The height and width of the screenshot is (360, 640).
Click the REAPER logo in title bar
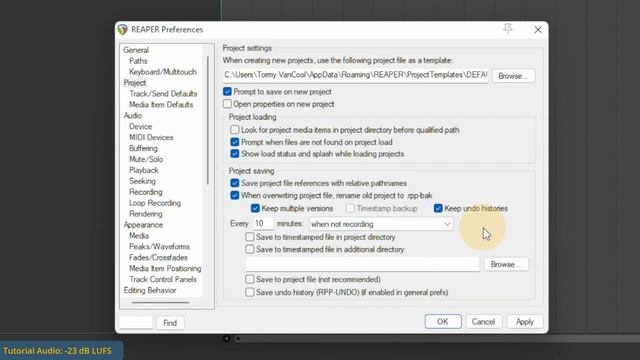(122, 29)
